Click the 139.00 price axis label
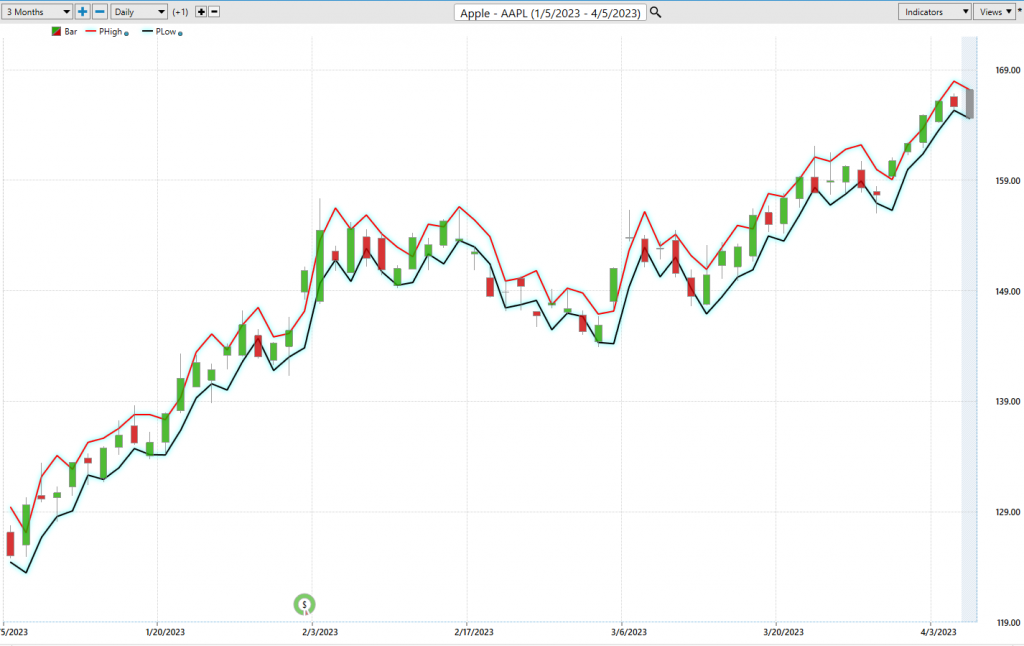Screen dimensions: 1024x646 click(1008, 402)
